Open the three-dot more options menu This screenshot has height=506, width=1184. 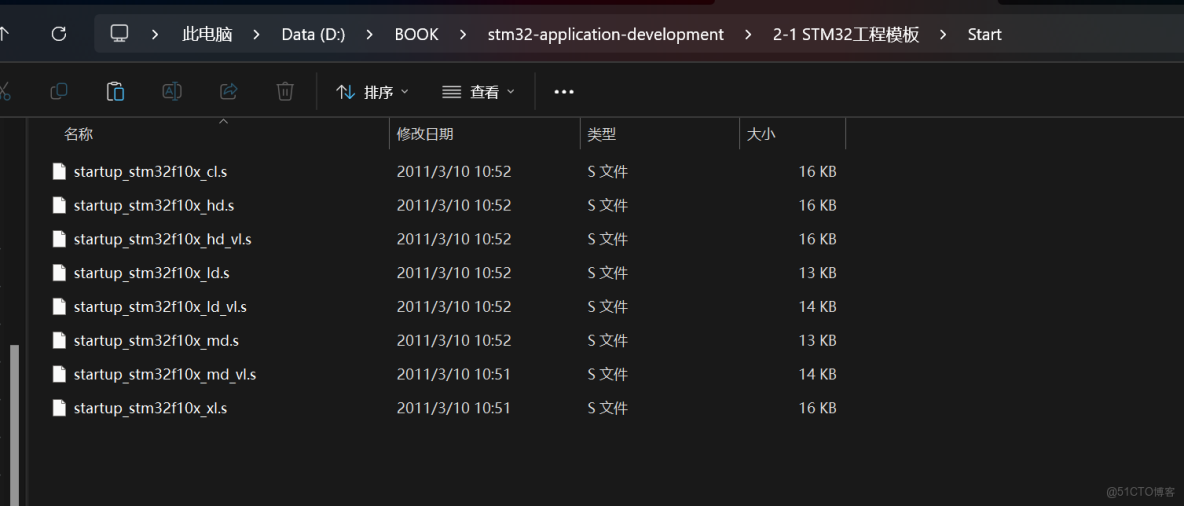point(564,91)
